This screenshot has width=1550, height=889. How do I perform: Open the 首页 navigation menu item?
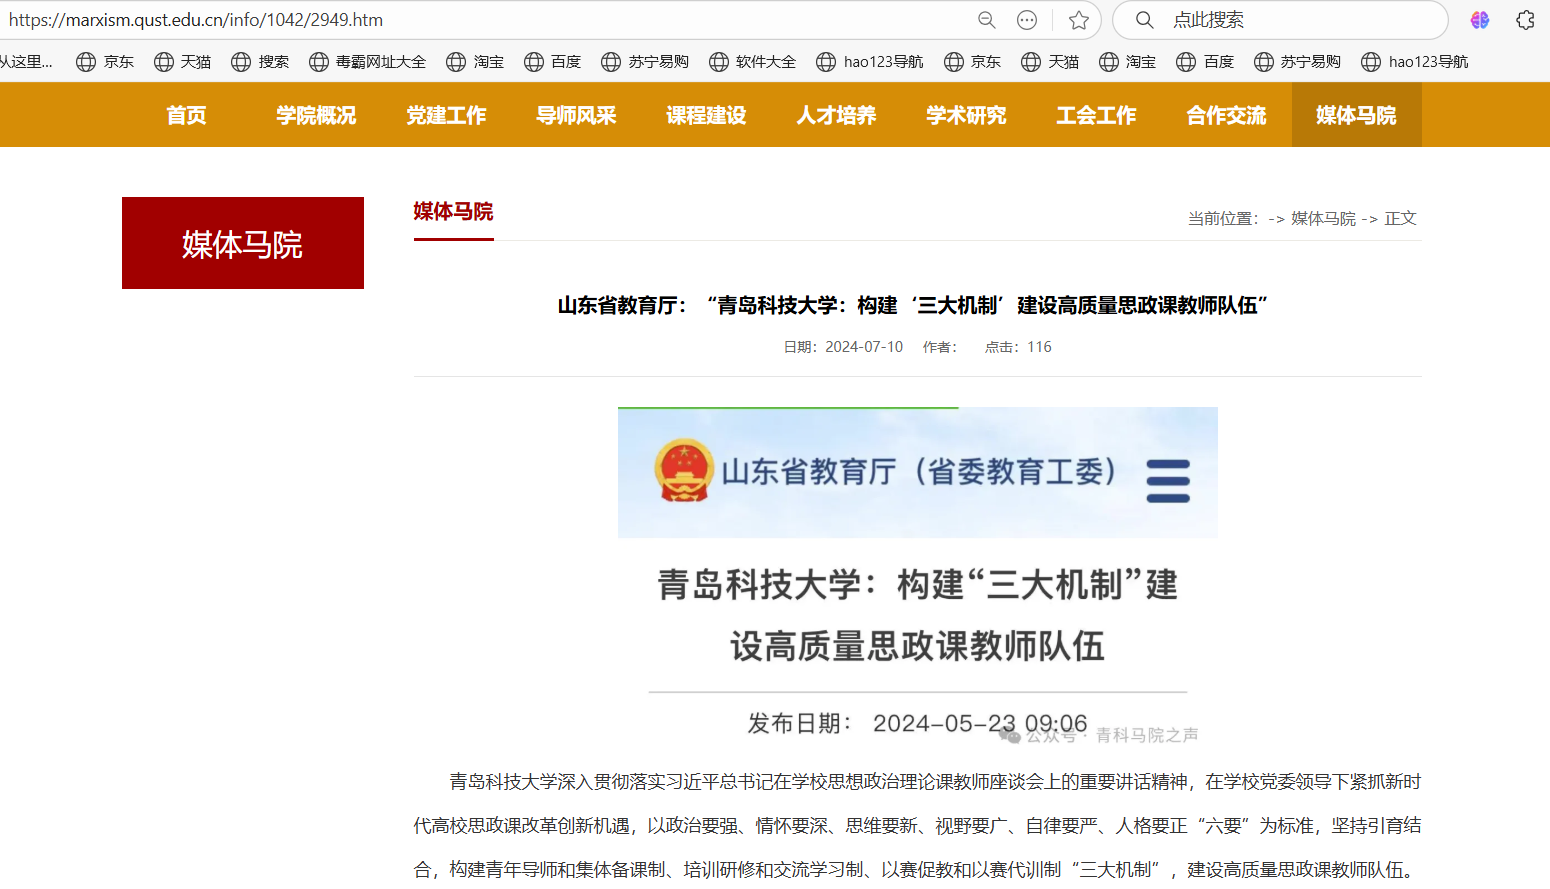[186, 115]
